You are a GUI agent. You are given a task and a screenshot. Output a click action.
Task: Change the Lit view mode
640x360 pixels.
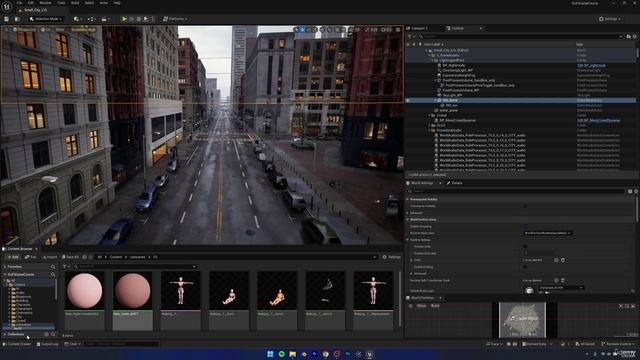coord(45,29)
